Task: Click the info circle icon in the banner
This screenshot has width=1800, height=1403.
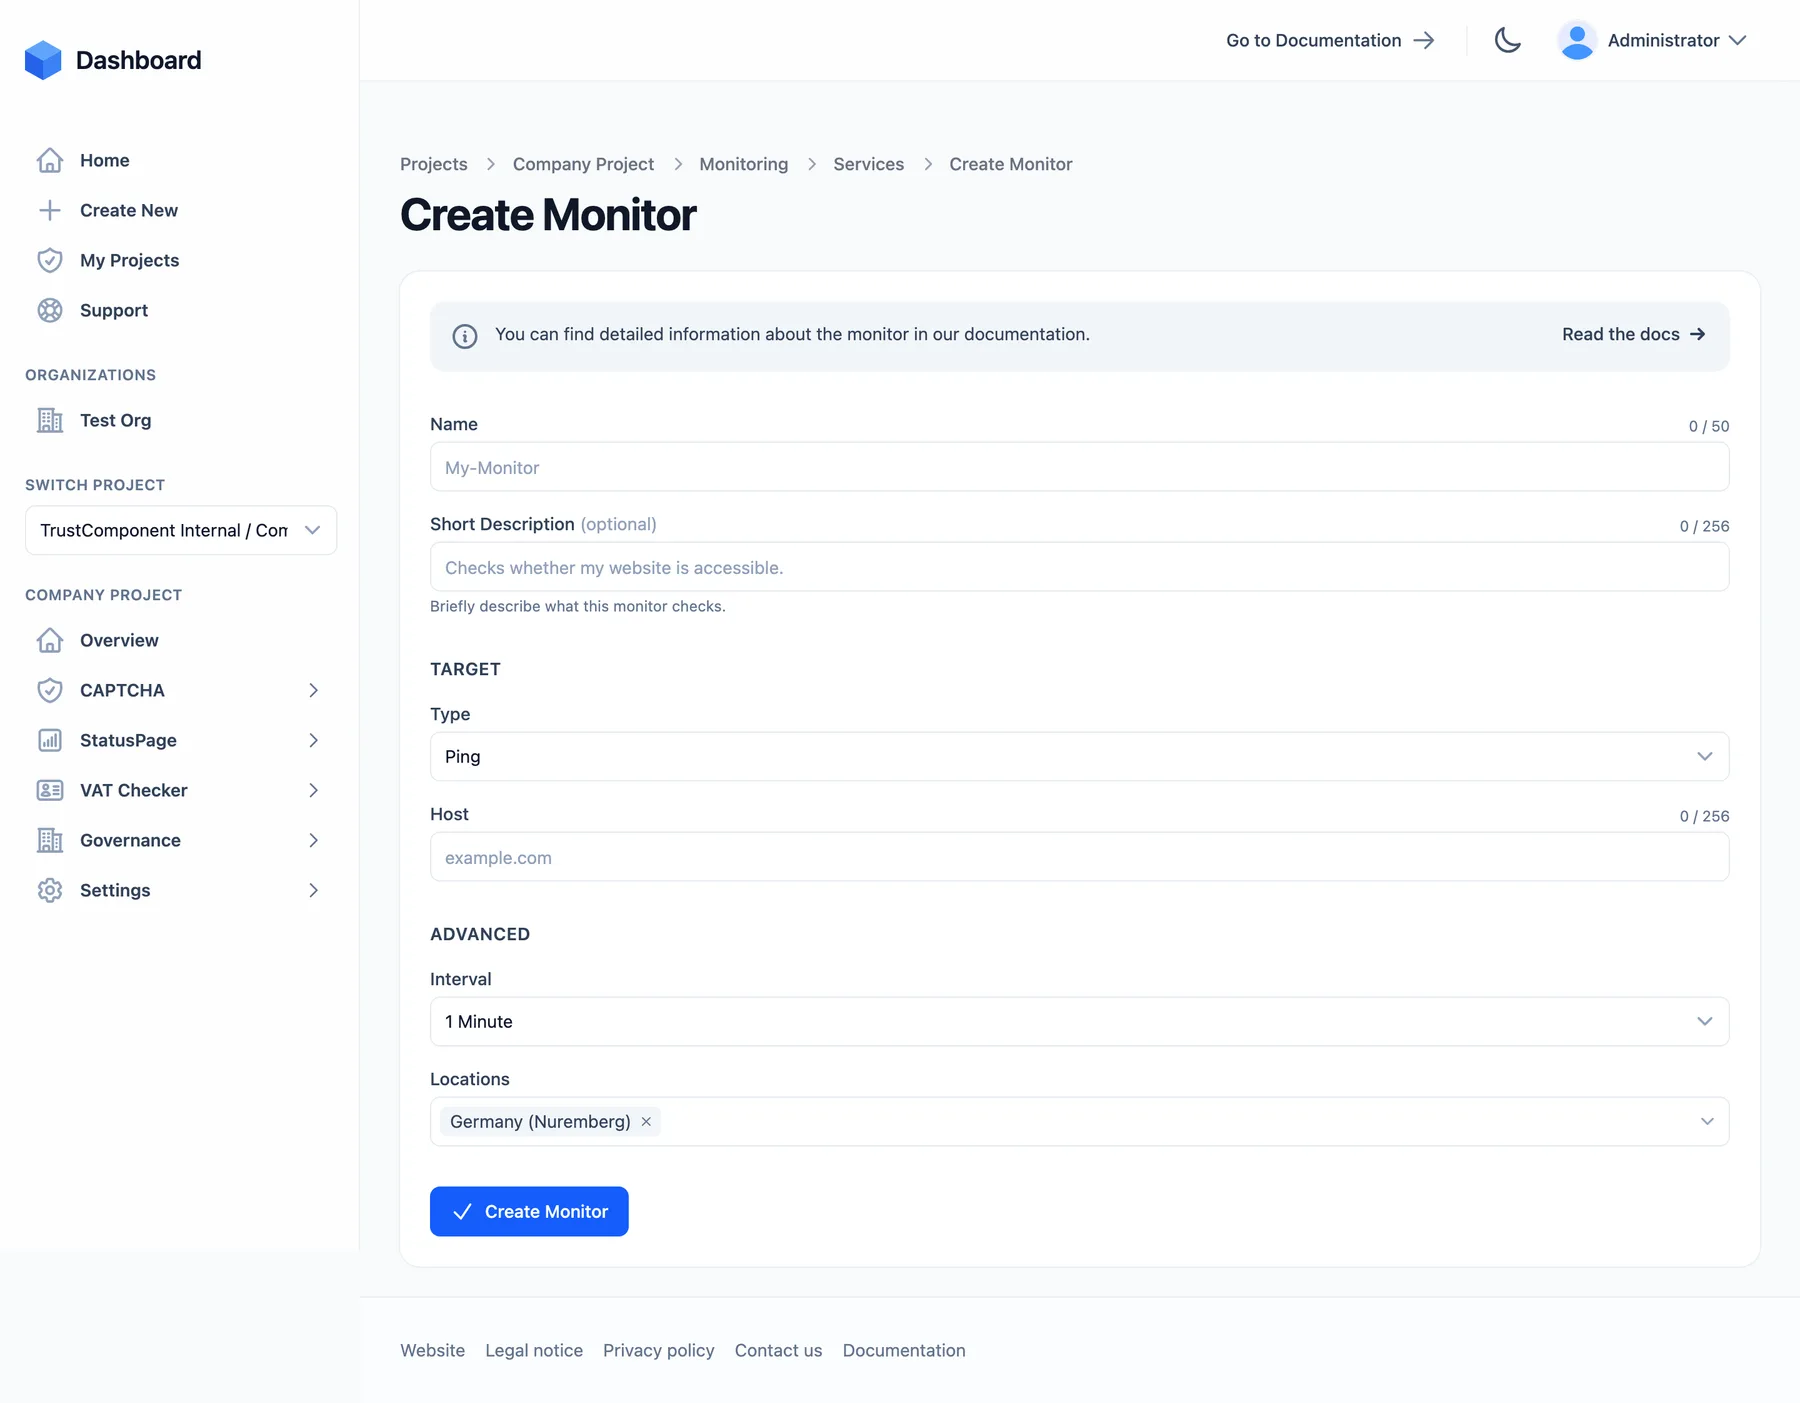Action: (x=465, y=336)
